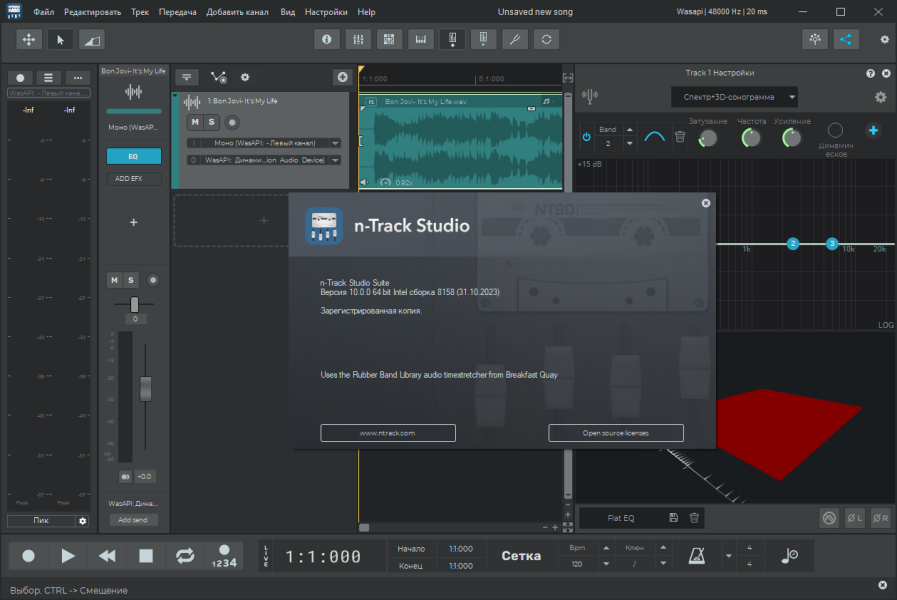897x600 pixels.
Task: Toggle solo S in mixer channel strip
Action: [x=130, y=280]
